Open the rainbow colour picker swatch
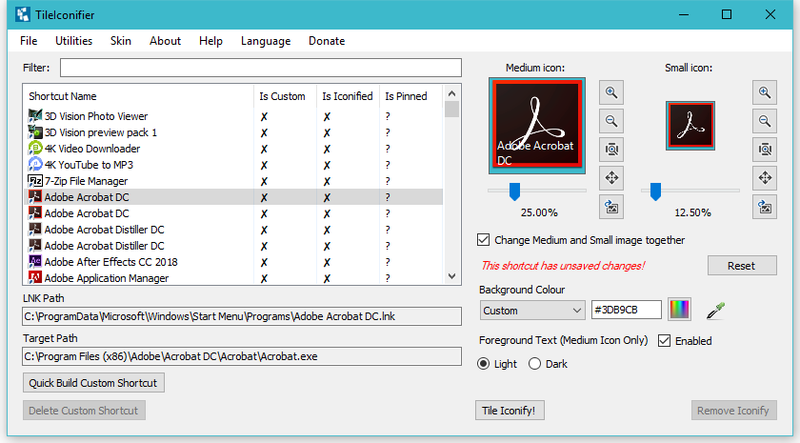The height and width of the screenshot is (443, 800). click(x=679, y=310)
